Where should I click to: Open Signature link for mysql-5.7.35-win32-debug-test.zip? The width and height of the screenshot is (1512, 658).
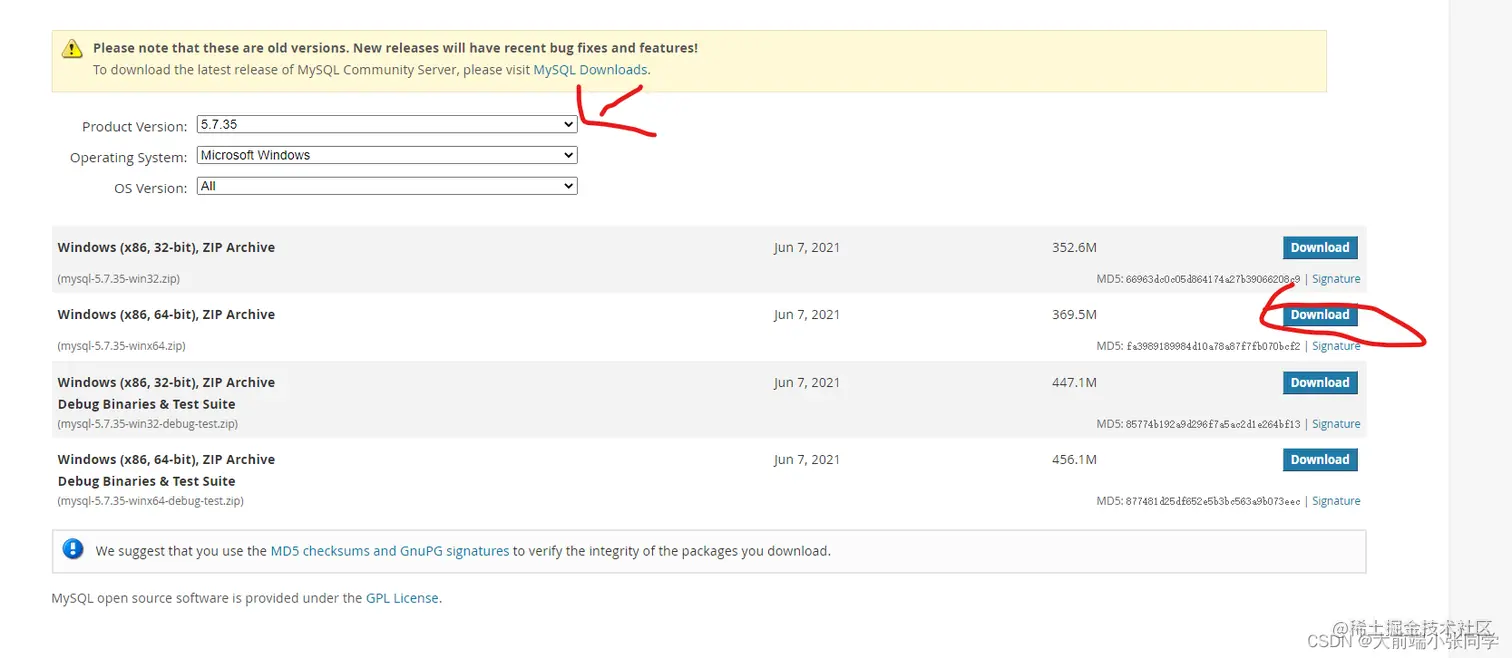pyautogui.click(x=1336, y=424)
